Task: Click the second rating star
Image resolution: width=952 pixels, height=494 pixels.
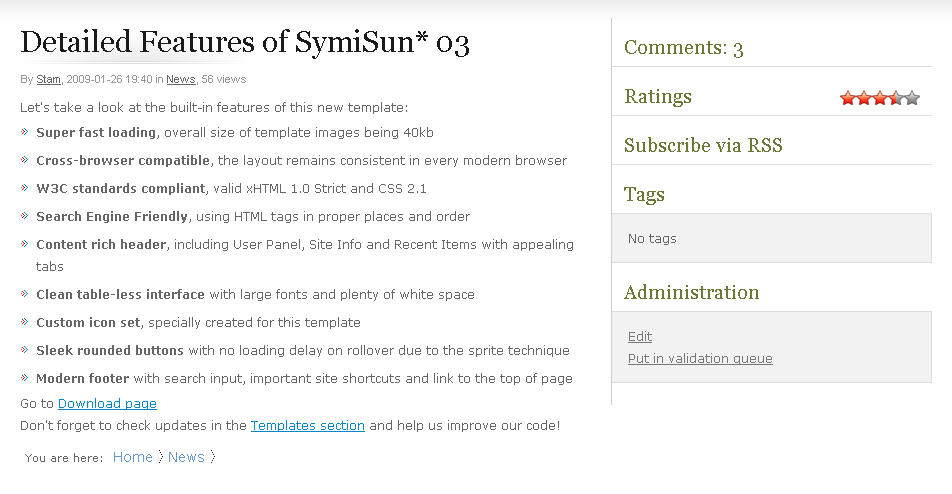Action: tap(864, 98)
